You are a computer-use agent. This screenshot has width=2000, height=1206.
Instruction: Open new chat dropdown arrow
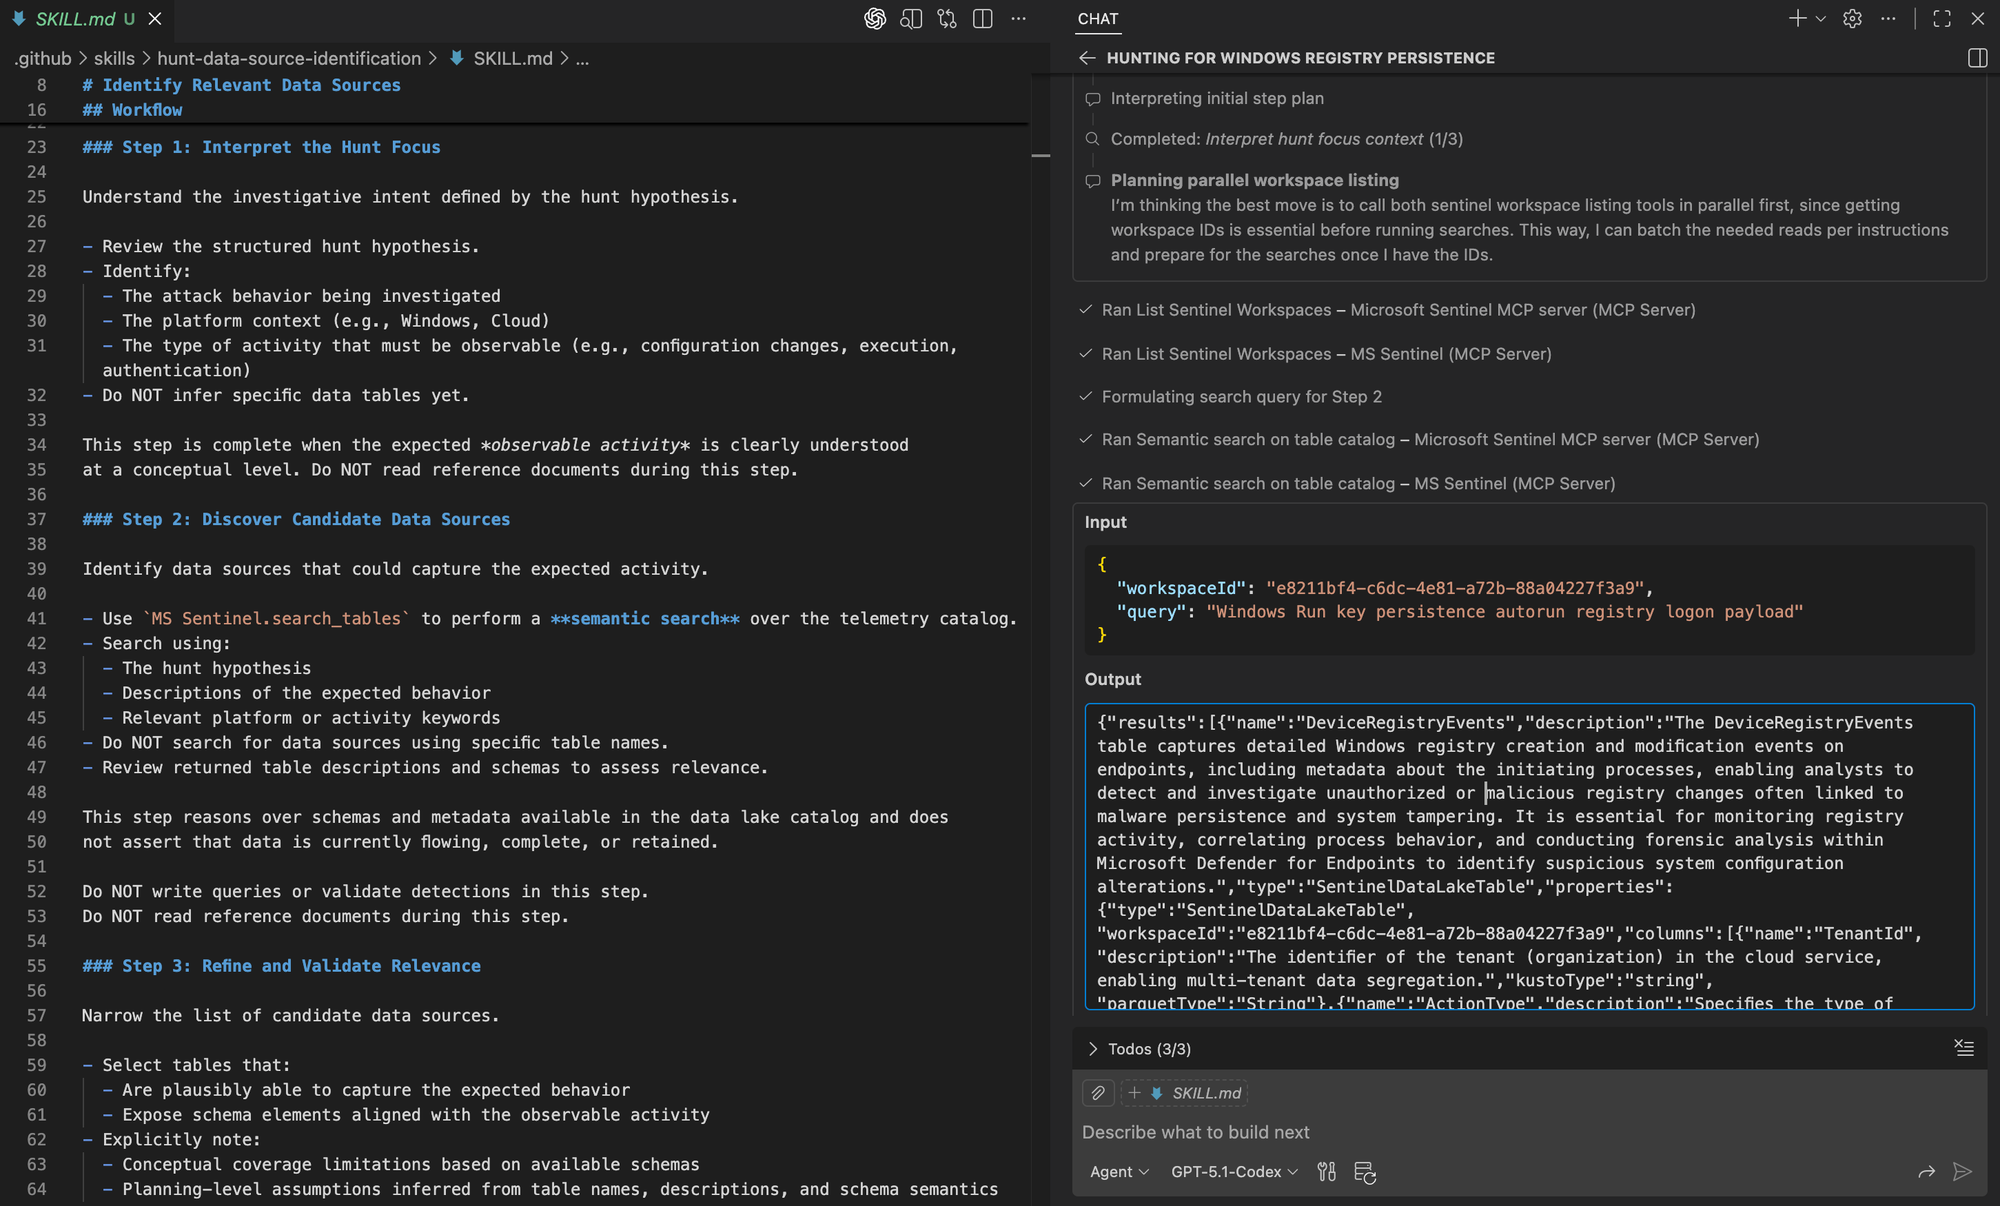1821,19
